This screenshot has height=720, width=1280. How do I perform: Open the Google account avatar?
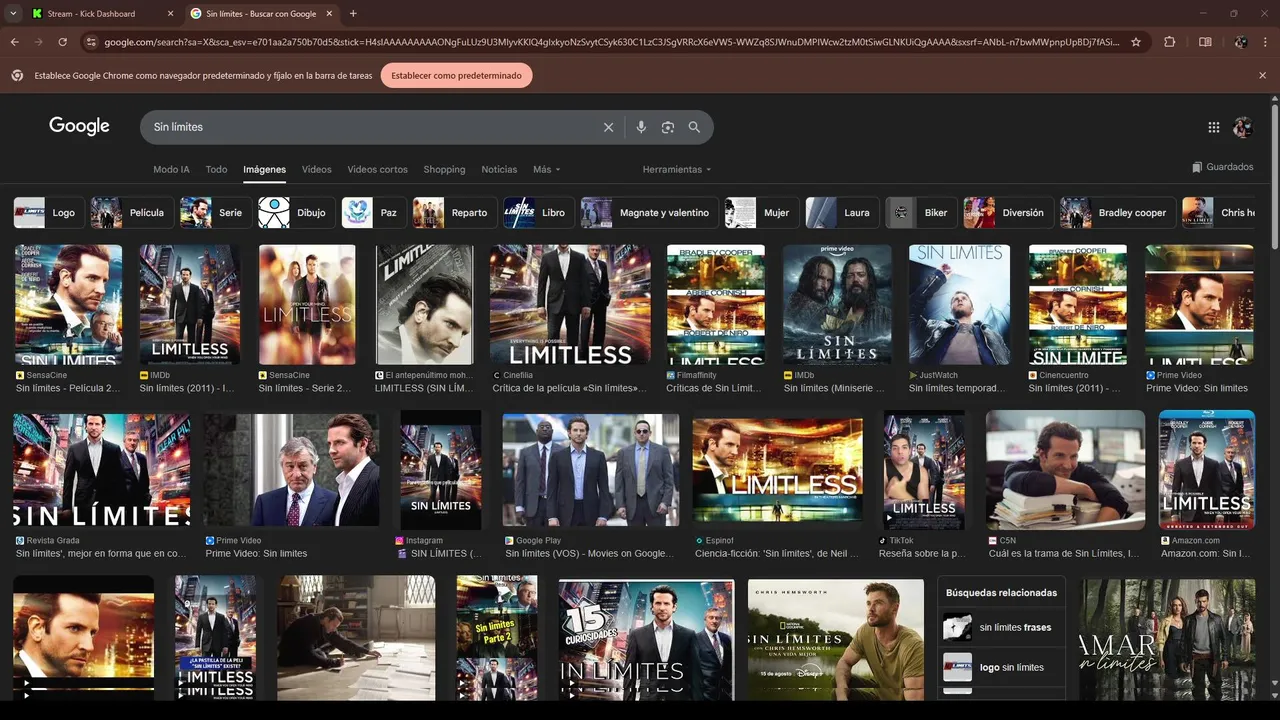1243,127
